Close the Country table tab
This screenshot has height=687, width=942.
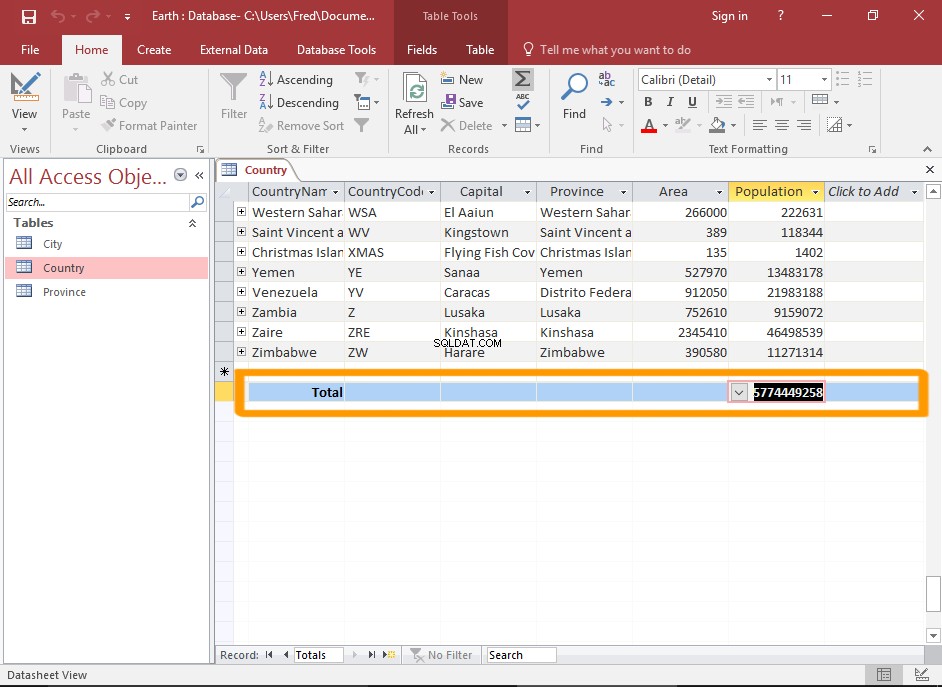929,169
